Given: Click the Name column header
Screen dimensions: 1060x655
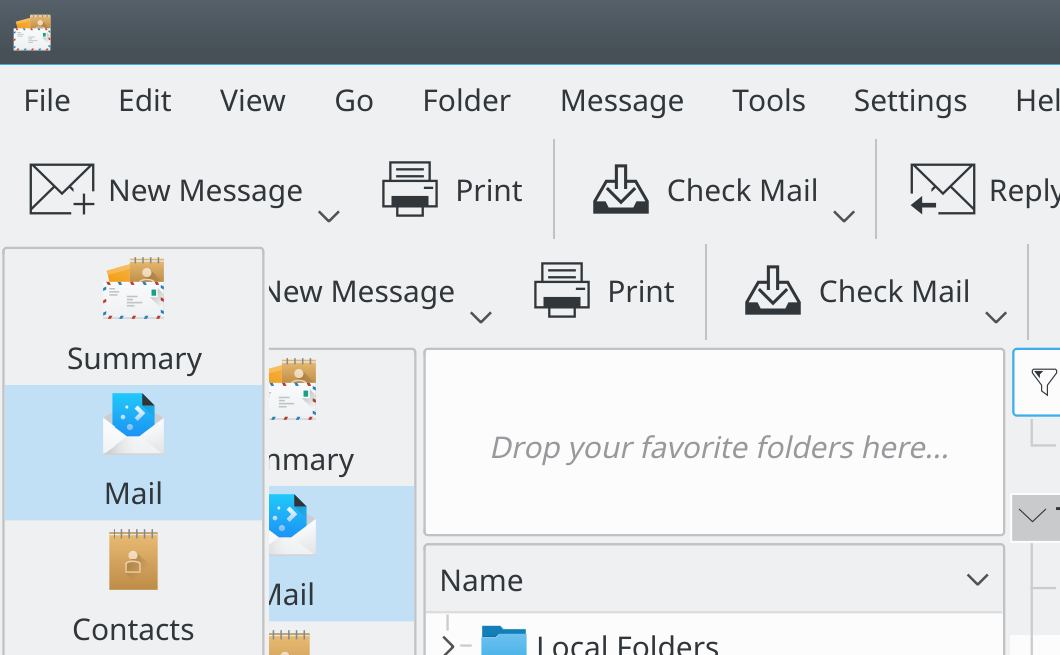Looking at the screenshot, I should [x=714, y=580].
